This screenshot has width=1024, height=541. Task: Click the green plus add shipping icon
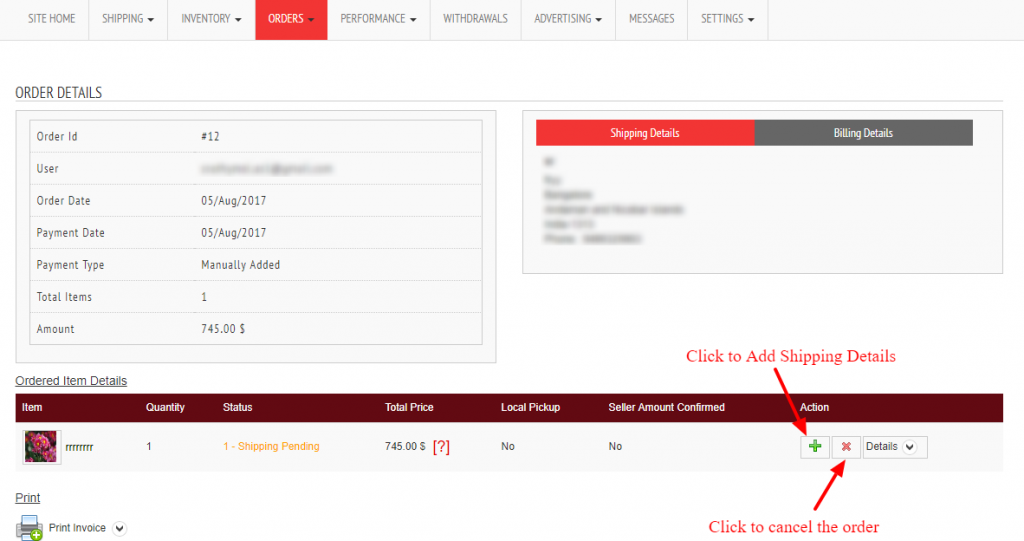[814, 447]
